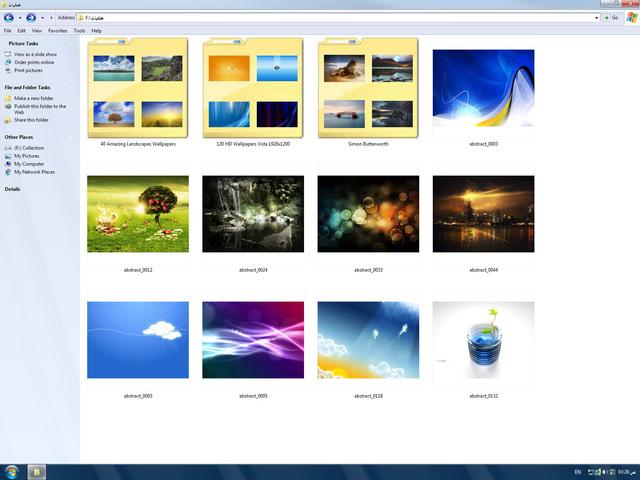
Task: Select the abstract_0118 sky clouds thumbnail
Action: coord(368,340)
